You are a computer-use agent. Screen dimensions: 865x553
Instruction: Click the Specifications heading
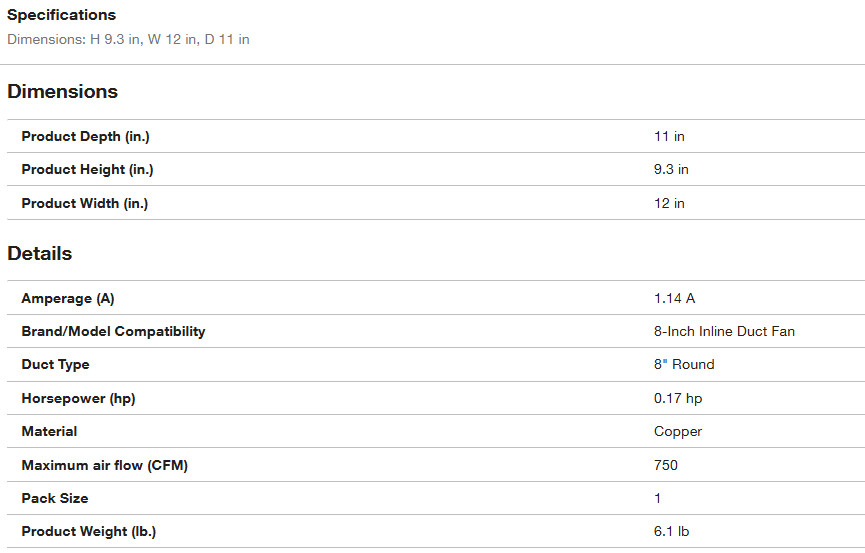click(x=61, y=15)
